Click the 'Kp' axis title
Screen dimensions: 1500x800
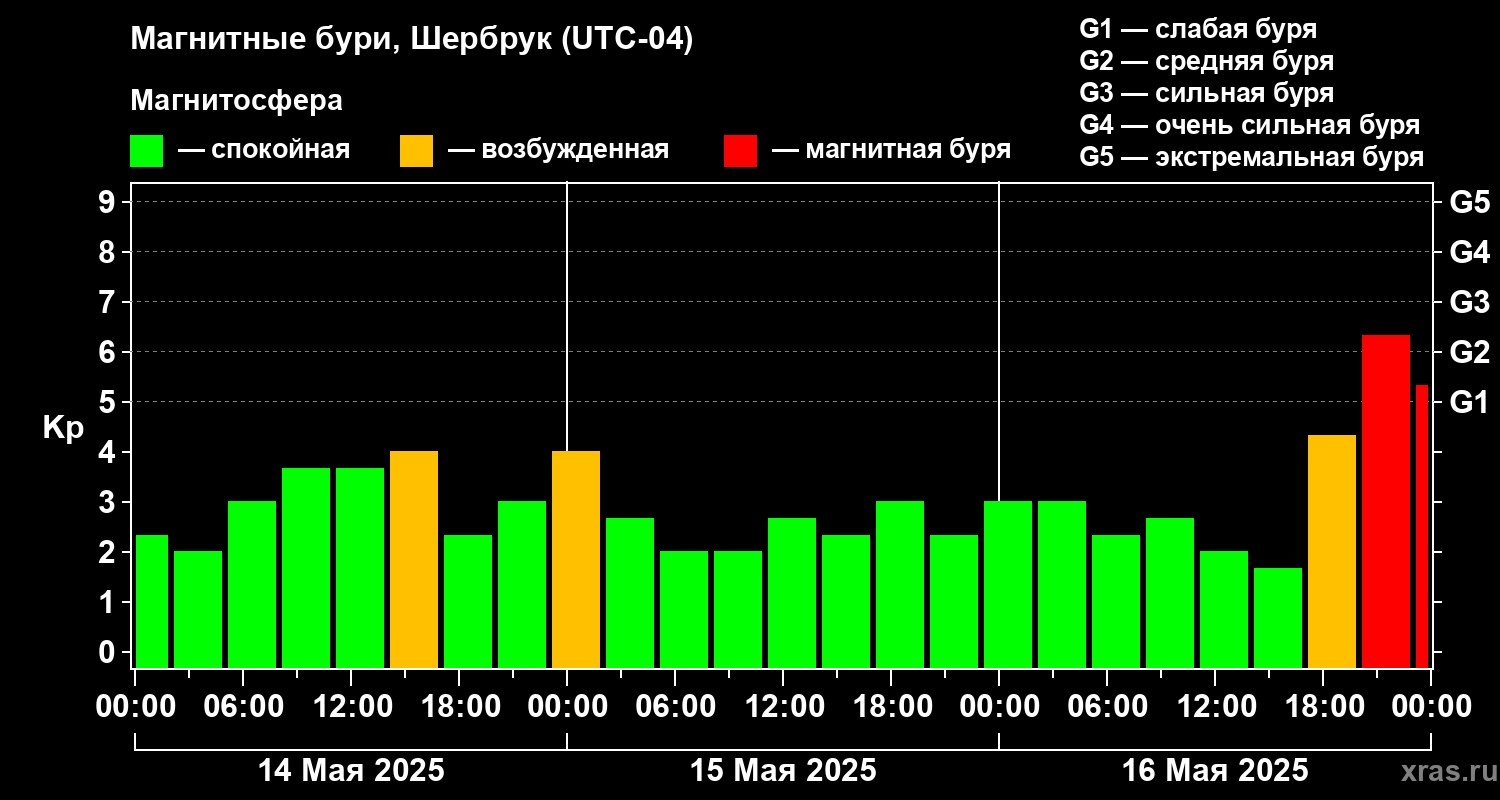point(63,428)
